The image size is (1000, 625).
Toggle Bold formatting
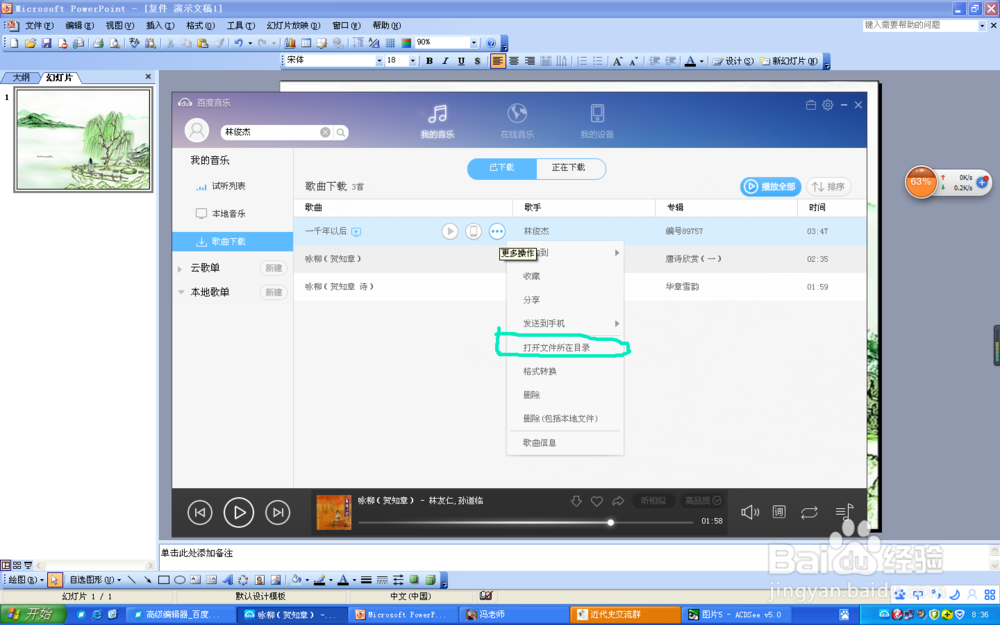[x=429, y=61]
